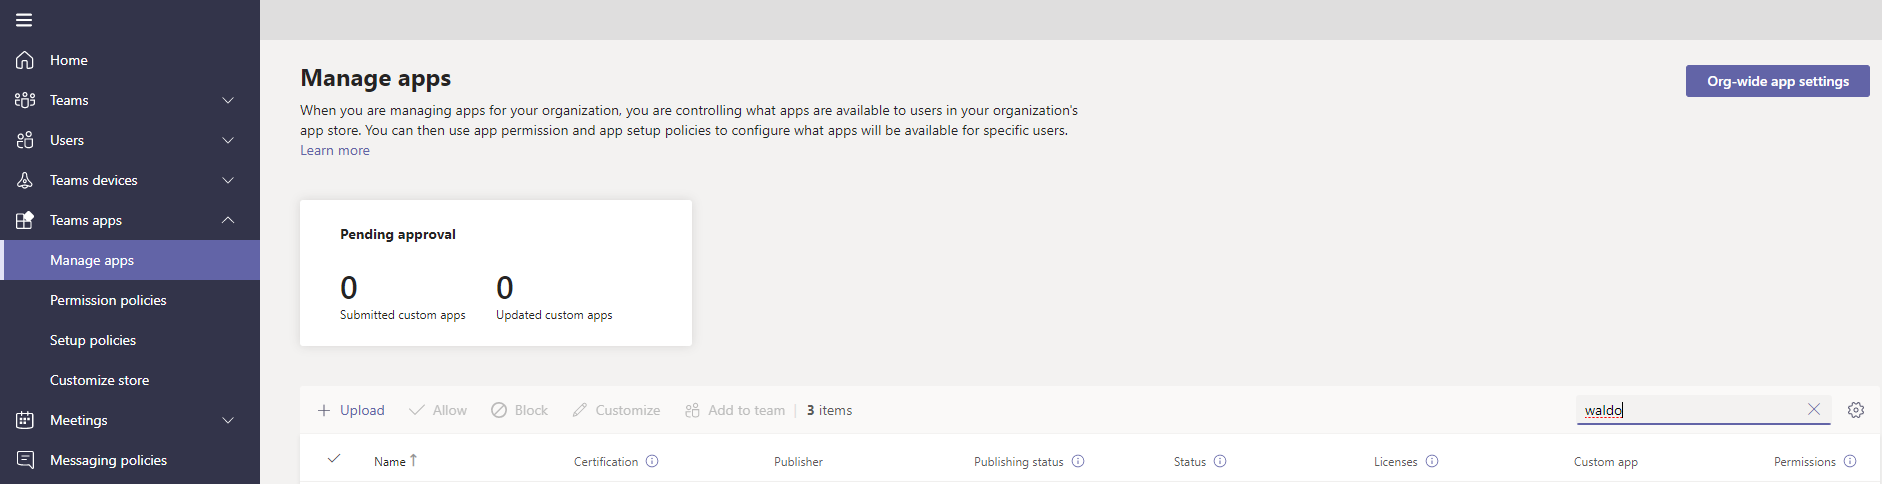Focus the app search field
Screen dimensions: 1882x484
(1690, 410)
